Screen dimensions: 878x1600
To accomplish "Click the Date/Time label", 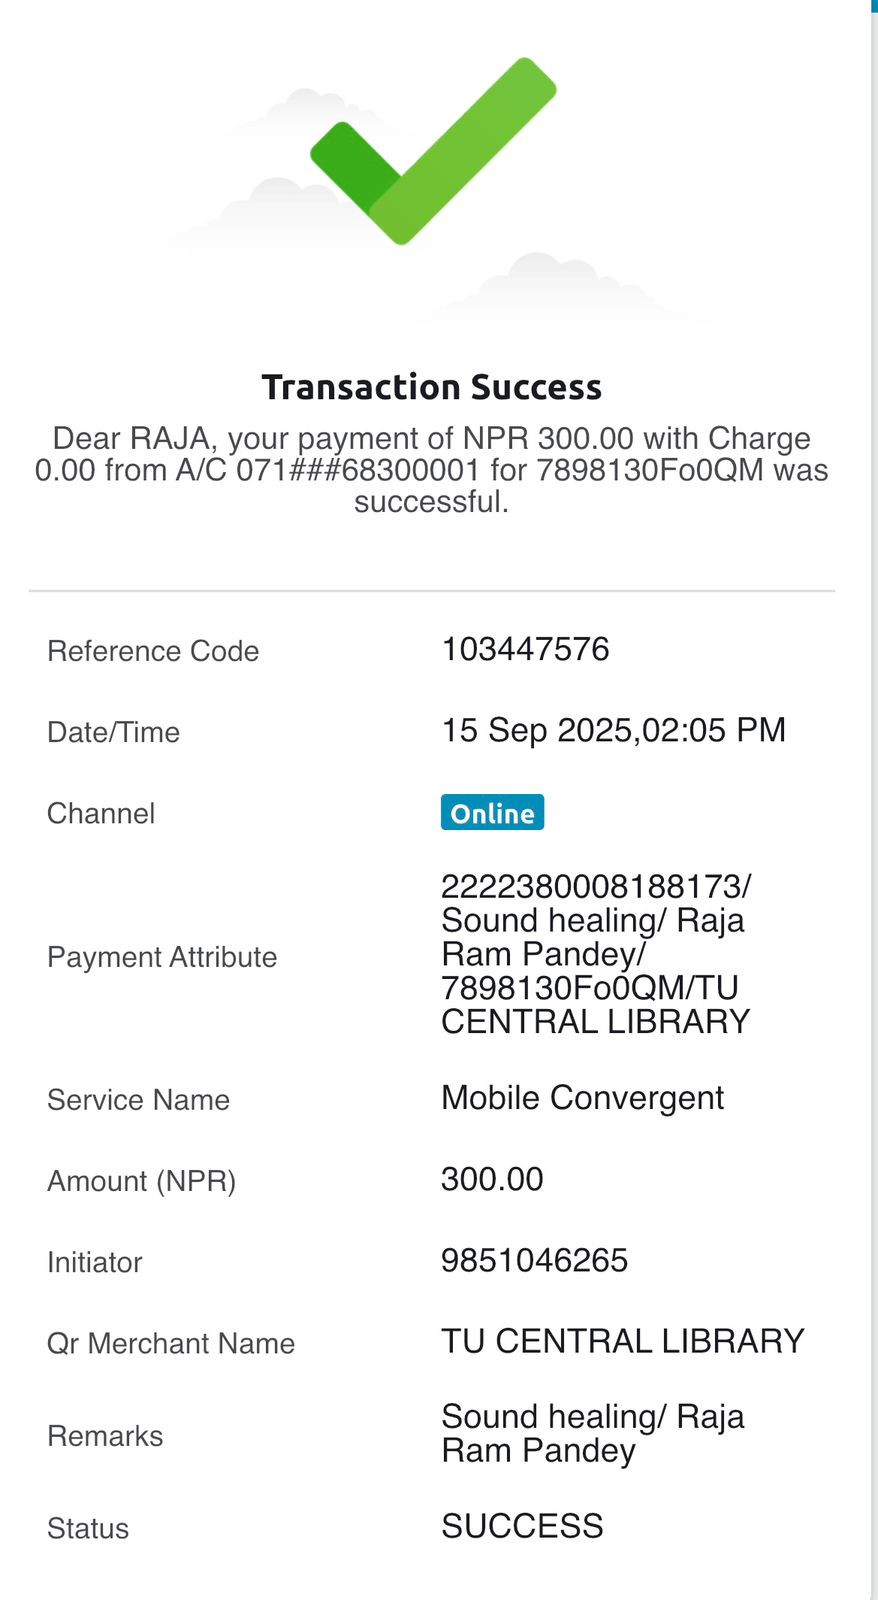I will point(113,732).
